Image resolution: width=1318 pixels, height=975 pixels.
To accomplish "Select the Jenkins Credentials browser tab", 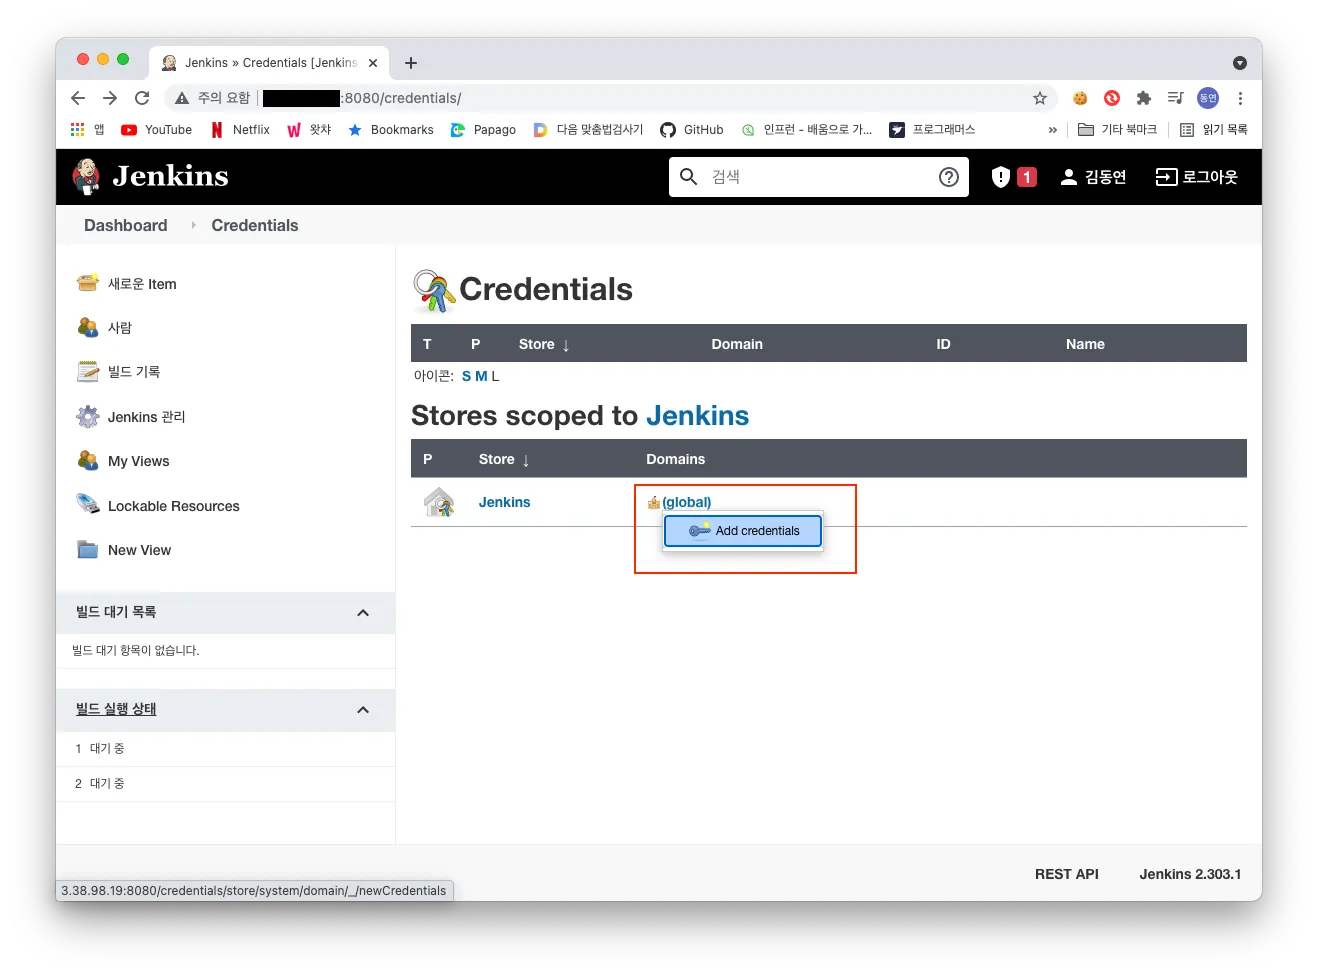I will pyautogui.click(x=269, y=63).
